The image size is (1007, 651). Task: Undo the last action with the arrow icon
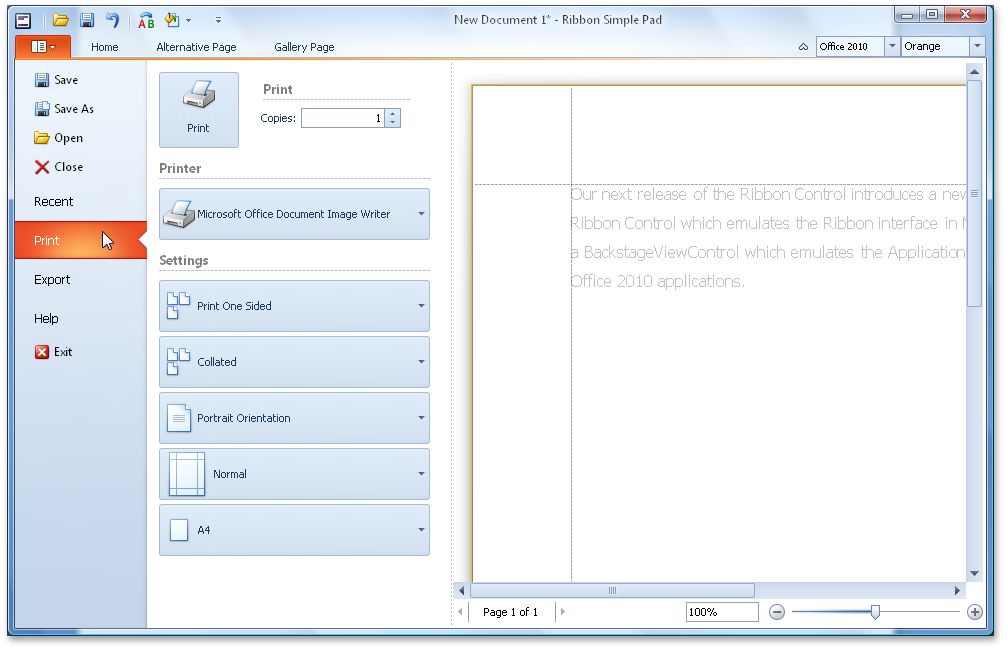pos(113,20)
